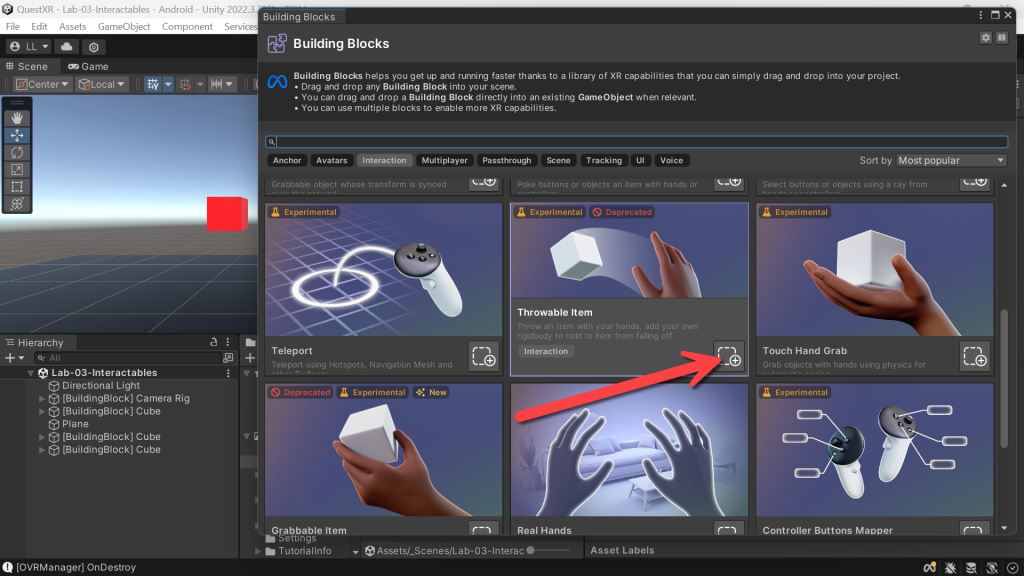The height and width of the screenshot is (576, 1024).
Task: Select the Rect tool
Action: [17, 186]
